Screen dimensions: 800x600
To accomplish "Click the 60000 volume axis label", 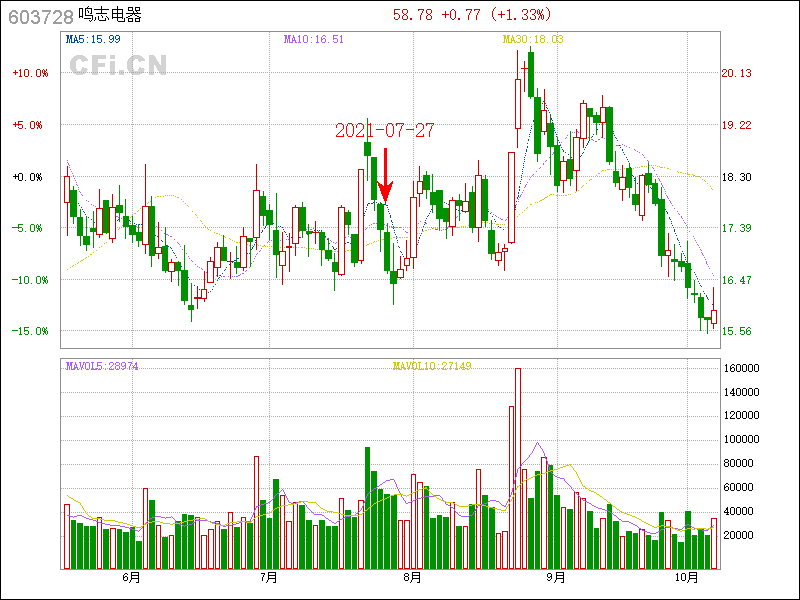I will (x=739, y=487).
